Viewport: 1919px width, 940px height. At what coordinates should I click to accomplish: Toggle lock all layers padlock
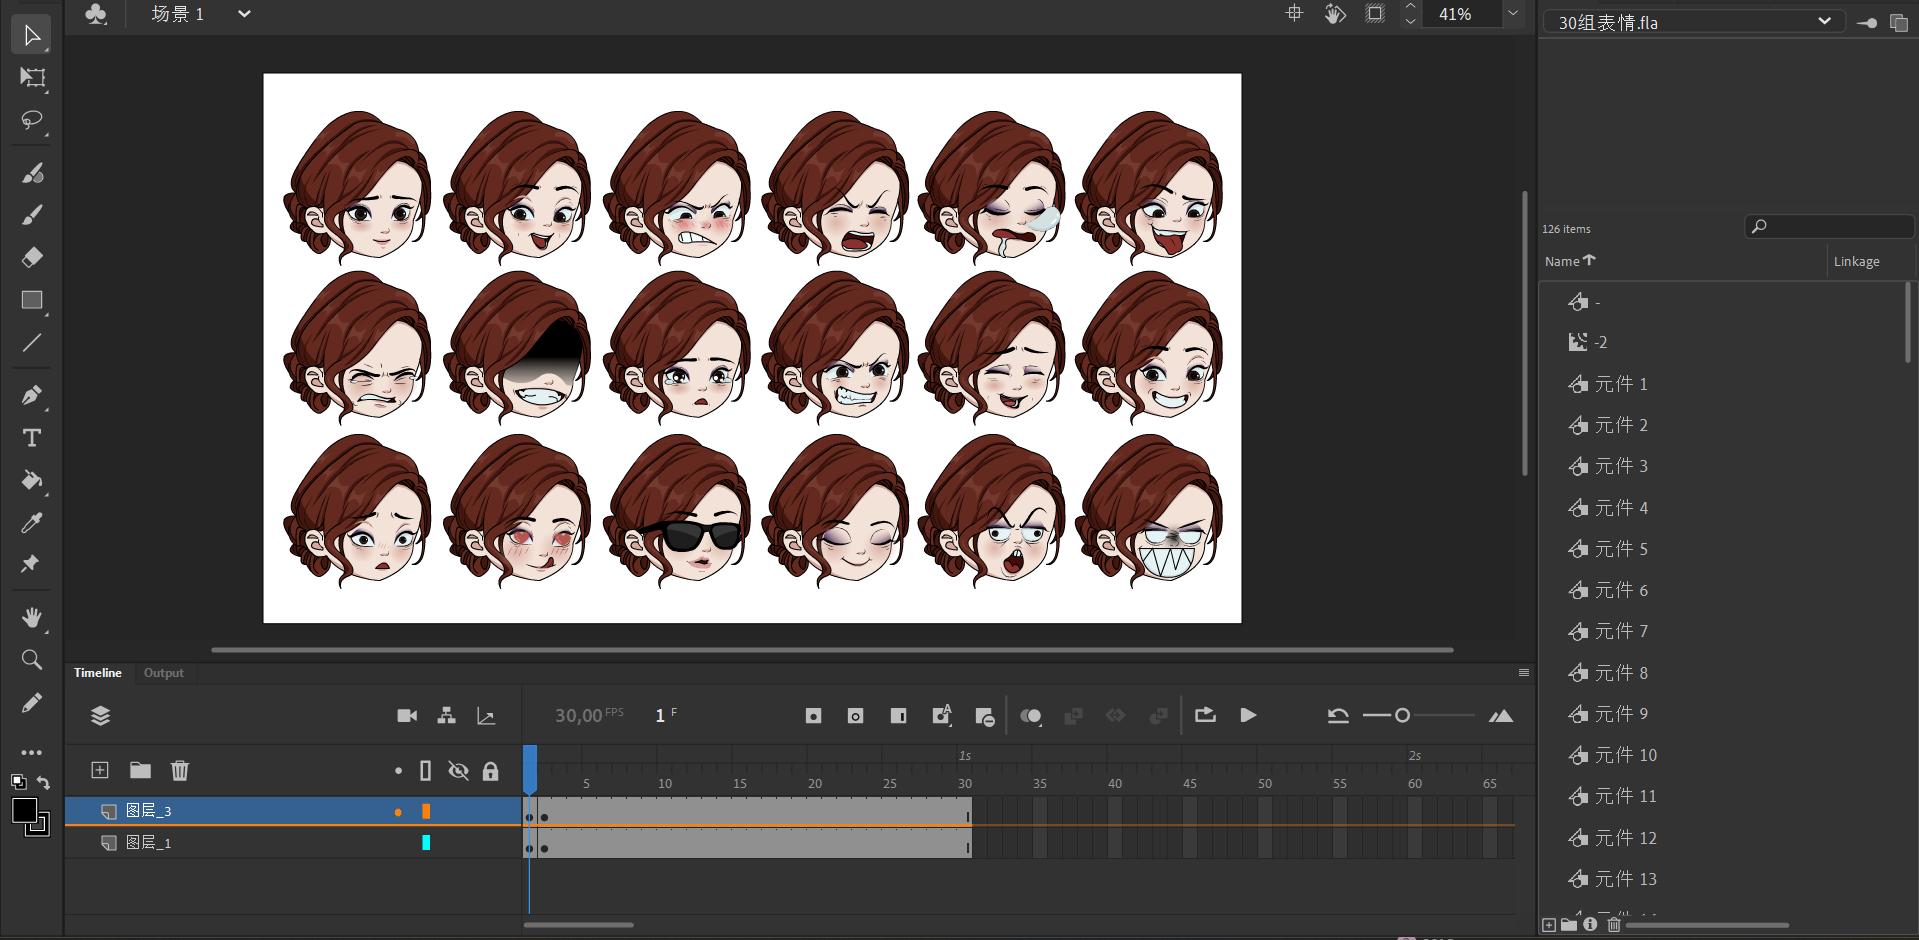tap(490, 770)
